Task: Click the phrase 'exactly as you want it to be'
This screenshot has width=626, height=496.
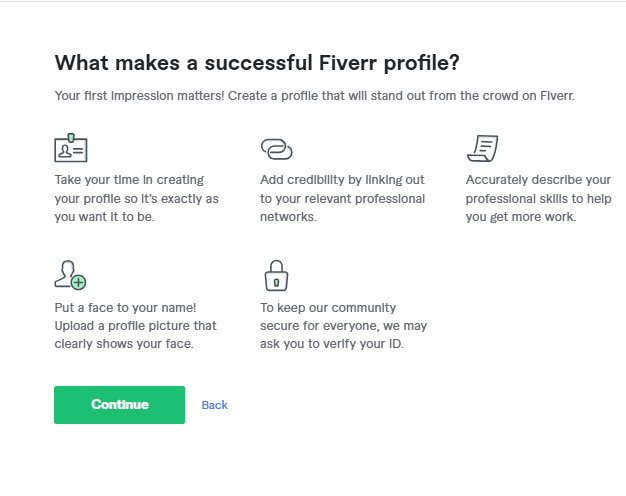Action: (150, 207)
